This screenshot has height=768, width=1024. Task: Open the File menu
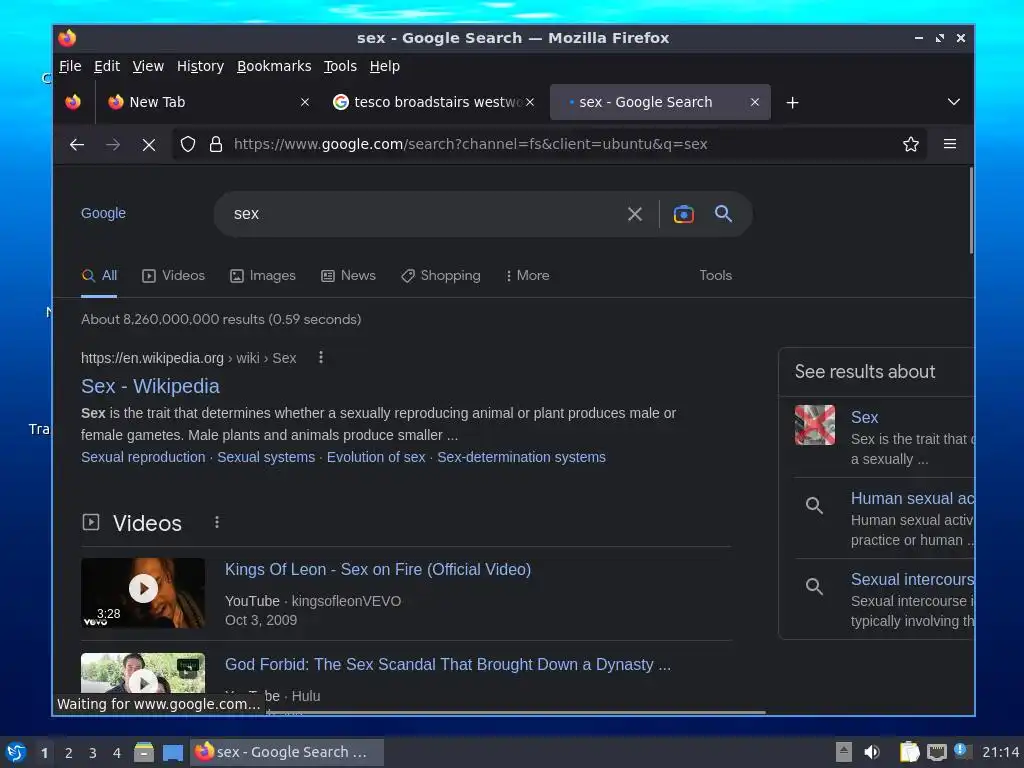pyautogui.click(x=70, y=66)
